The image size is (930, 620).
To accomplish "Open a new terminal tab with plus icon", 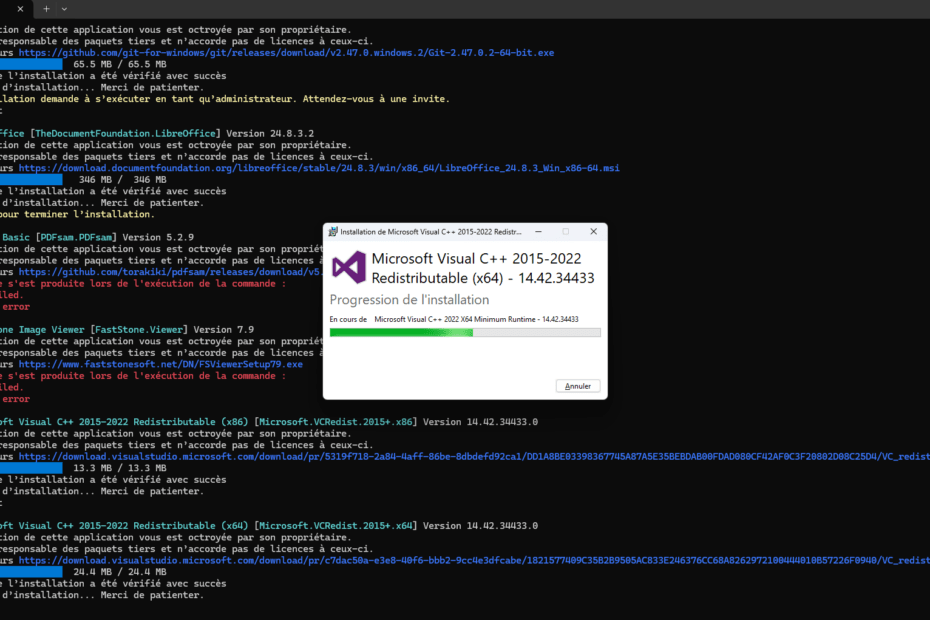I will (x=46, y=9).
